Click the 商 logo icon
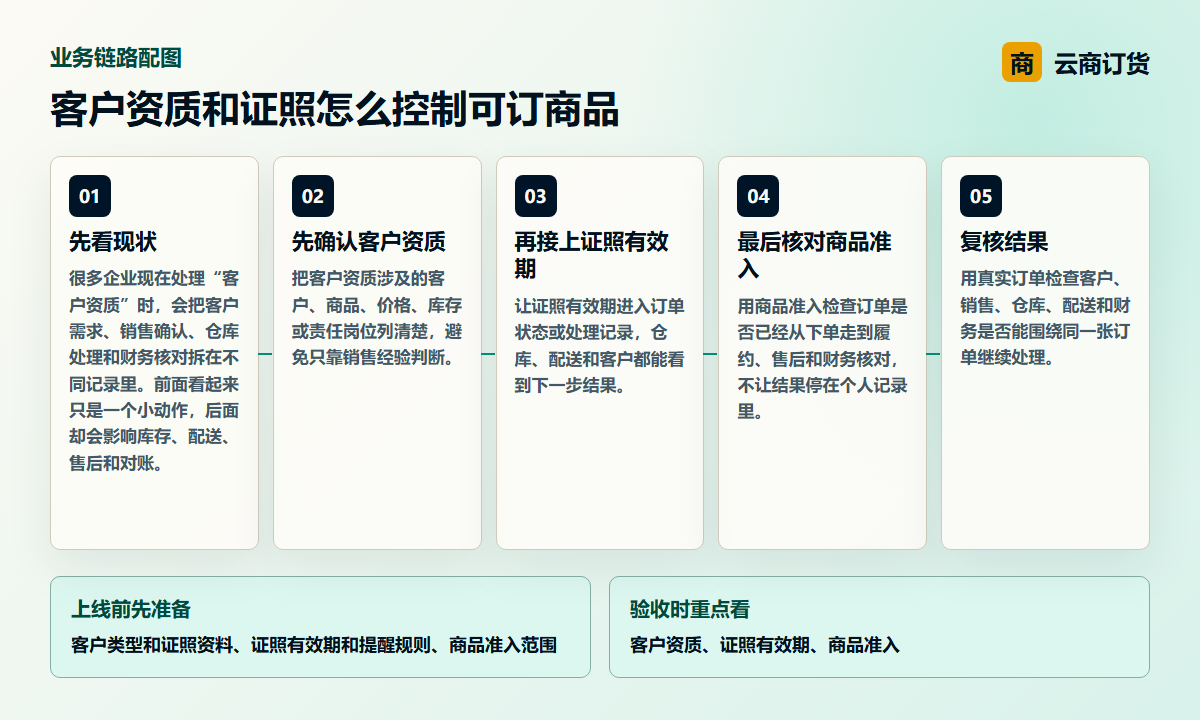The height and width of the screenshot is (720, 1200). (x=1021, y=63)
